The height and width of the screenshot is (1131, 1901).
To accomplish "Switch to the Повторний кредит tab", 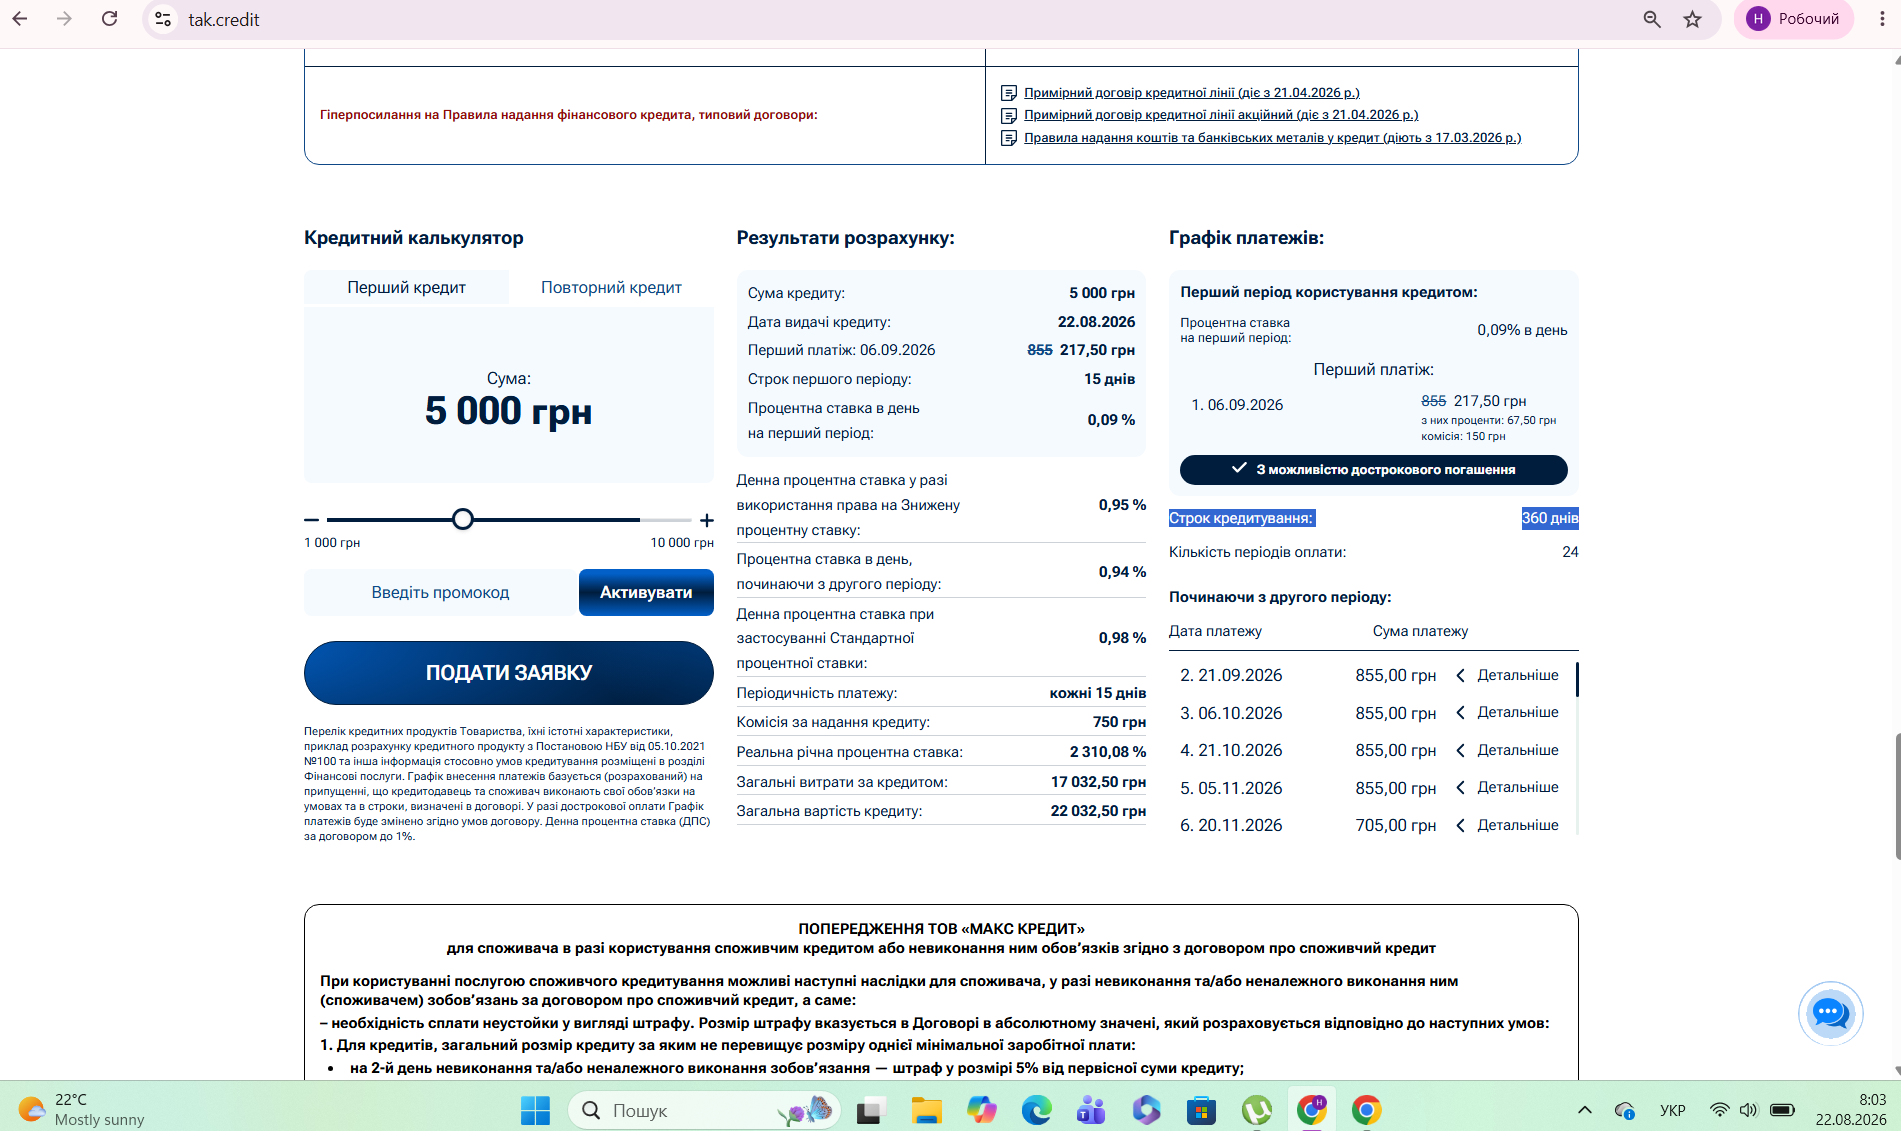I will pyautogui.click(x=611, y=287).
